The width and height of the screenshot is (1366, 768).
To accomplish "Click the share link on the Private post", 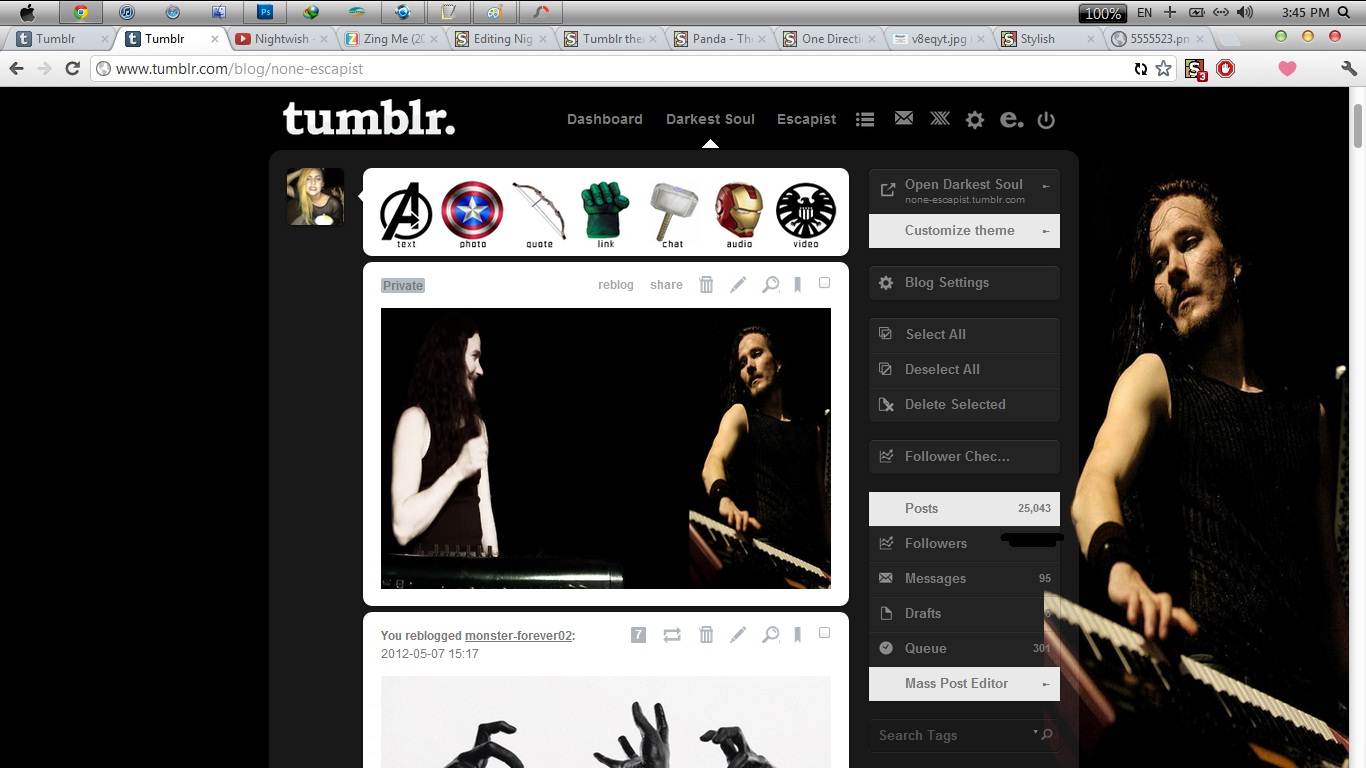I will [x=666, y=285].
